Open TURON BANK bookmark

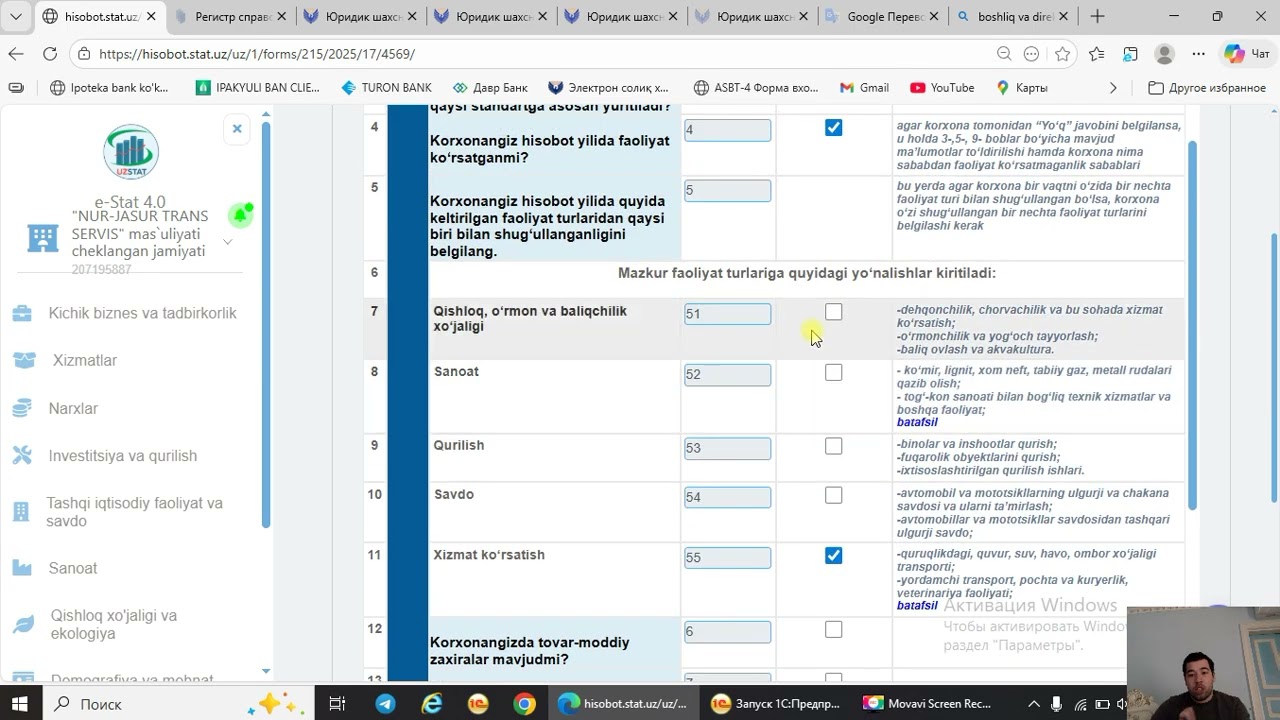(386, 88)
